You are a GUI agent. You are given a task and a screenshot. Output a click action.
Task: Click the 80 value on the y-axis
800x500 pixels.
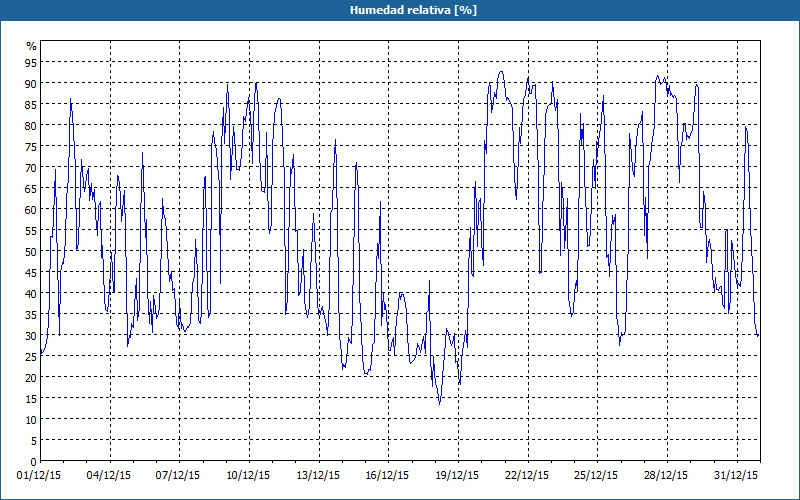click(x=31, y=125)
